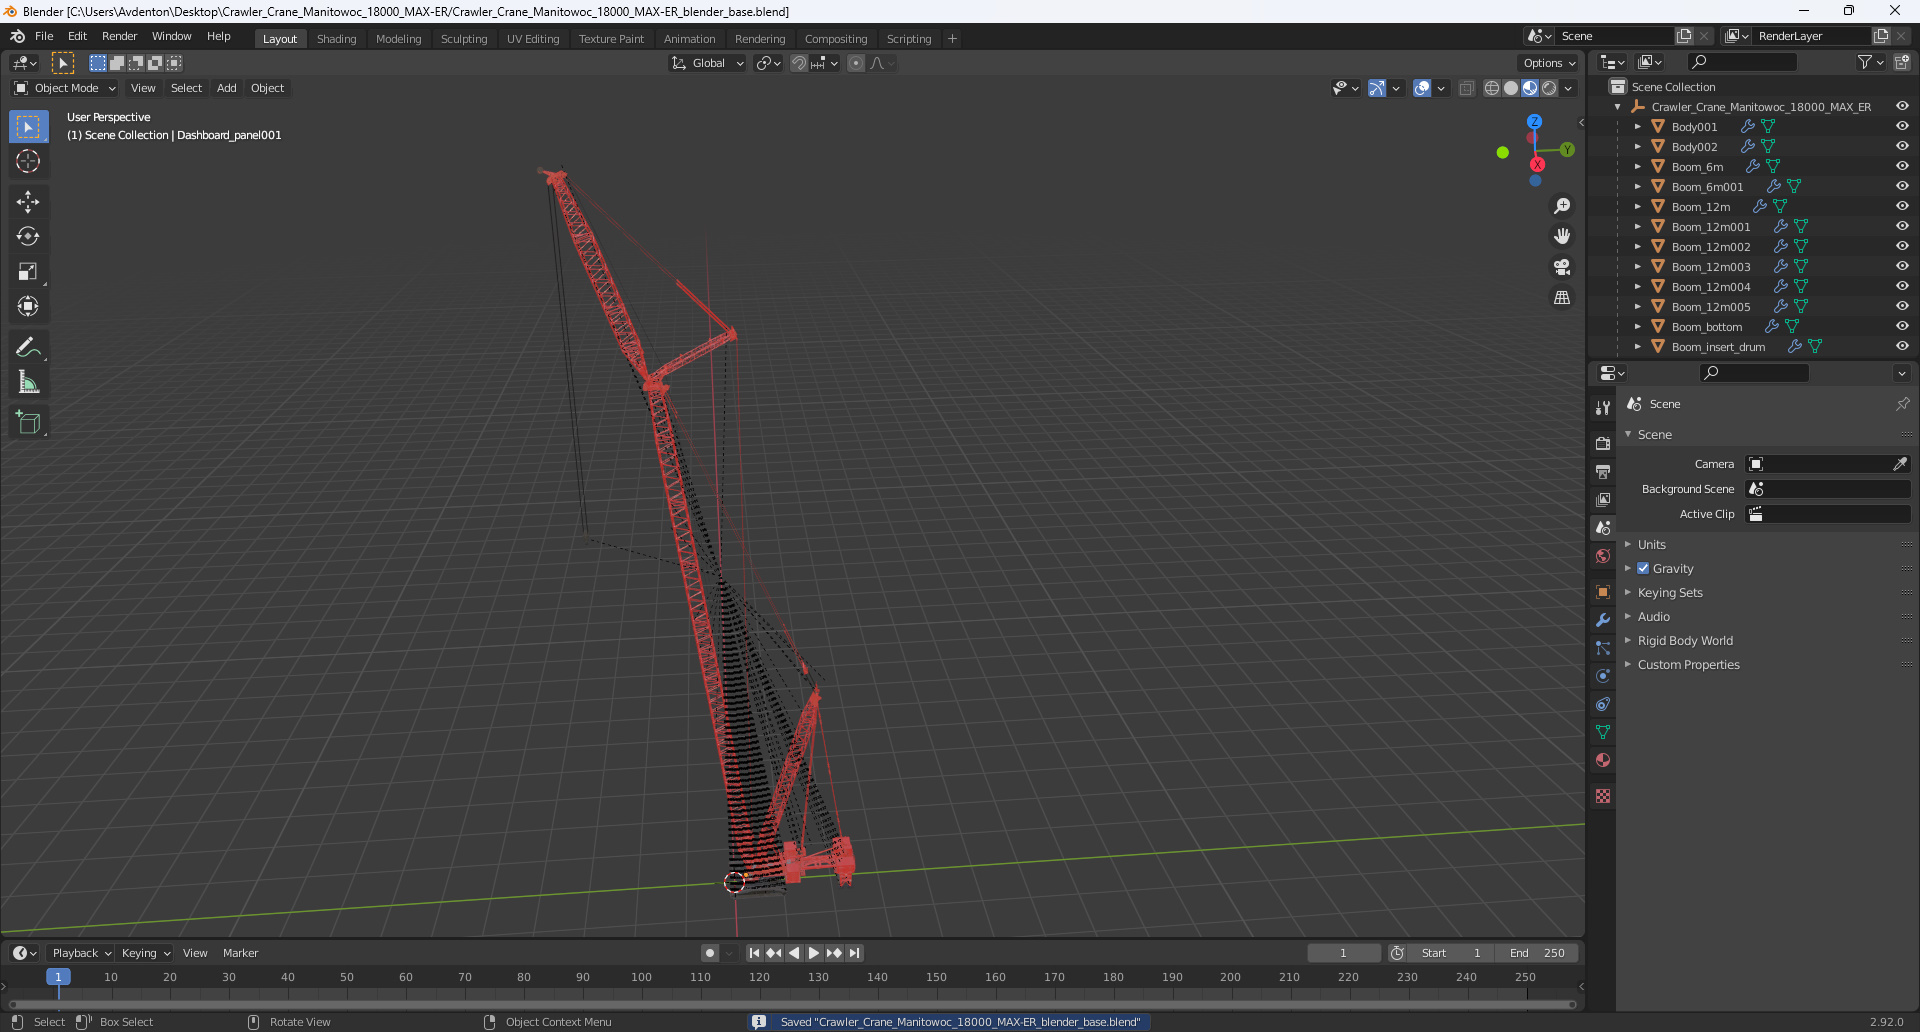Hide Boom_6m using the eye icon
1920x1032 pixels.
tap(1902, 167)
